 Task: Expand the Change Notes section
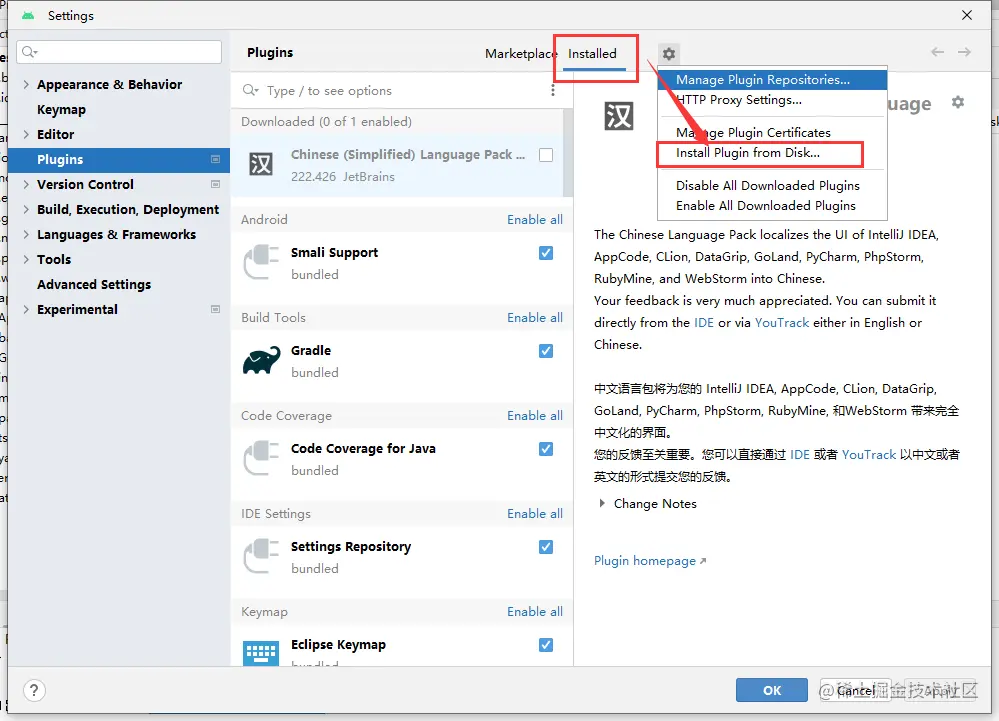(602, 503)
